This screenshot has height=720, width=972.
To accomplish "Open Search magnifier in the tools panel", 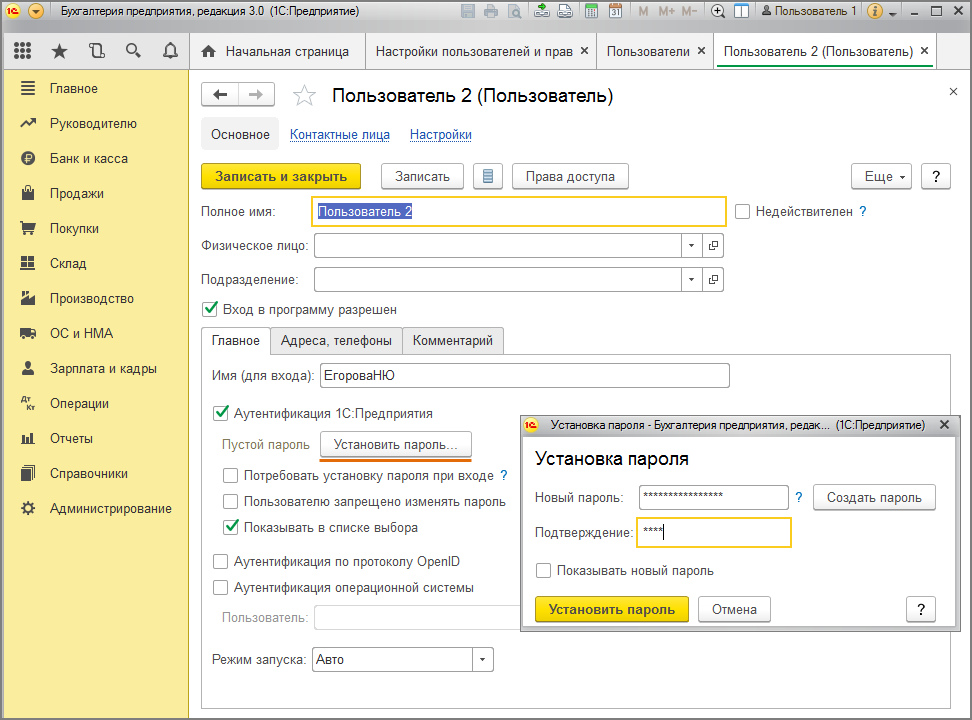I will [133, 51].
